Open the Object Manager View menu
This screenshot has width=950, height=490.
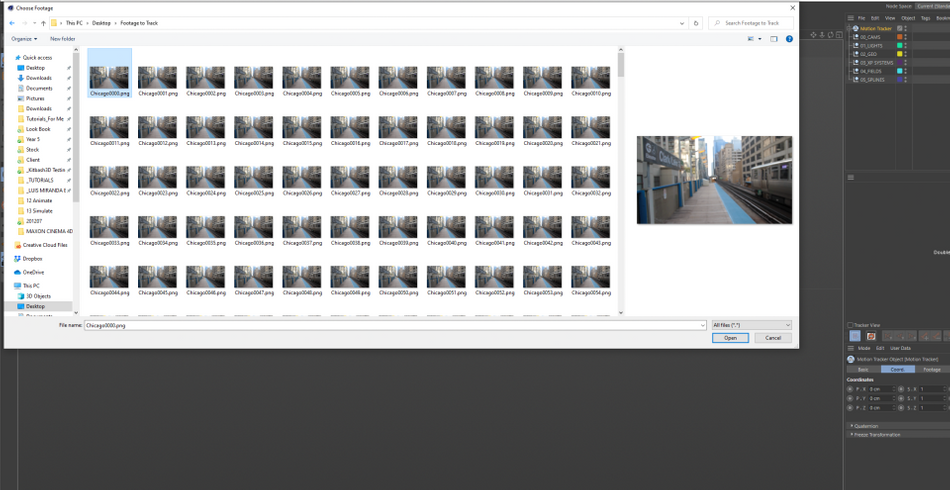click(890, 18)
